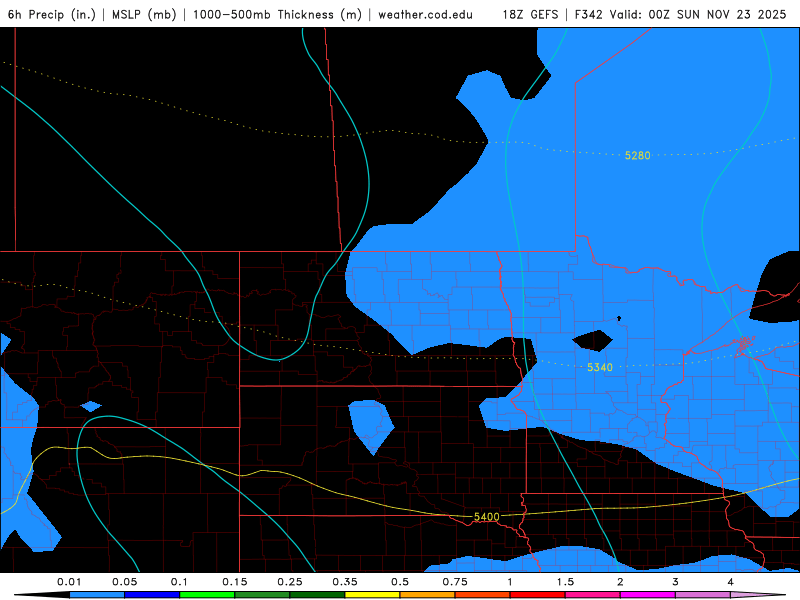Click the hot pink 1.5 legend swatch

click(593, 595)
